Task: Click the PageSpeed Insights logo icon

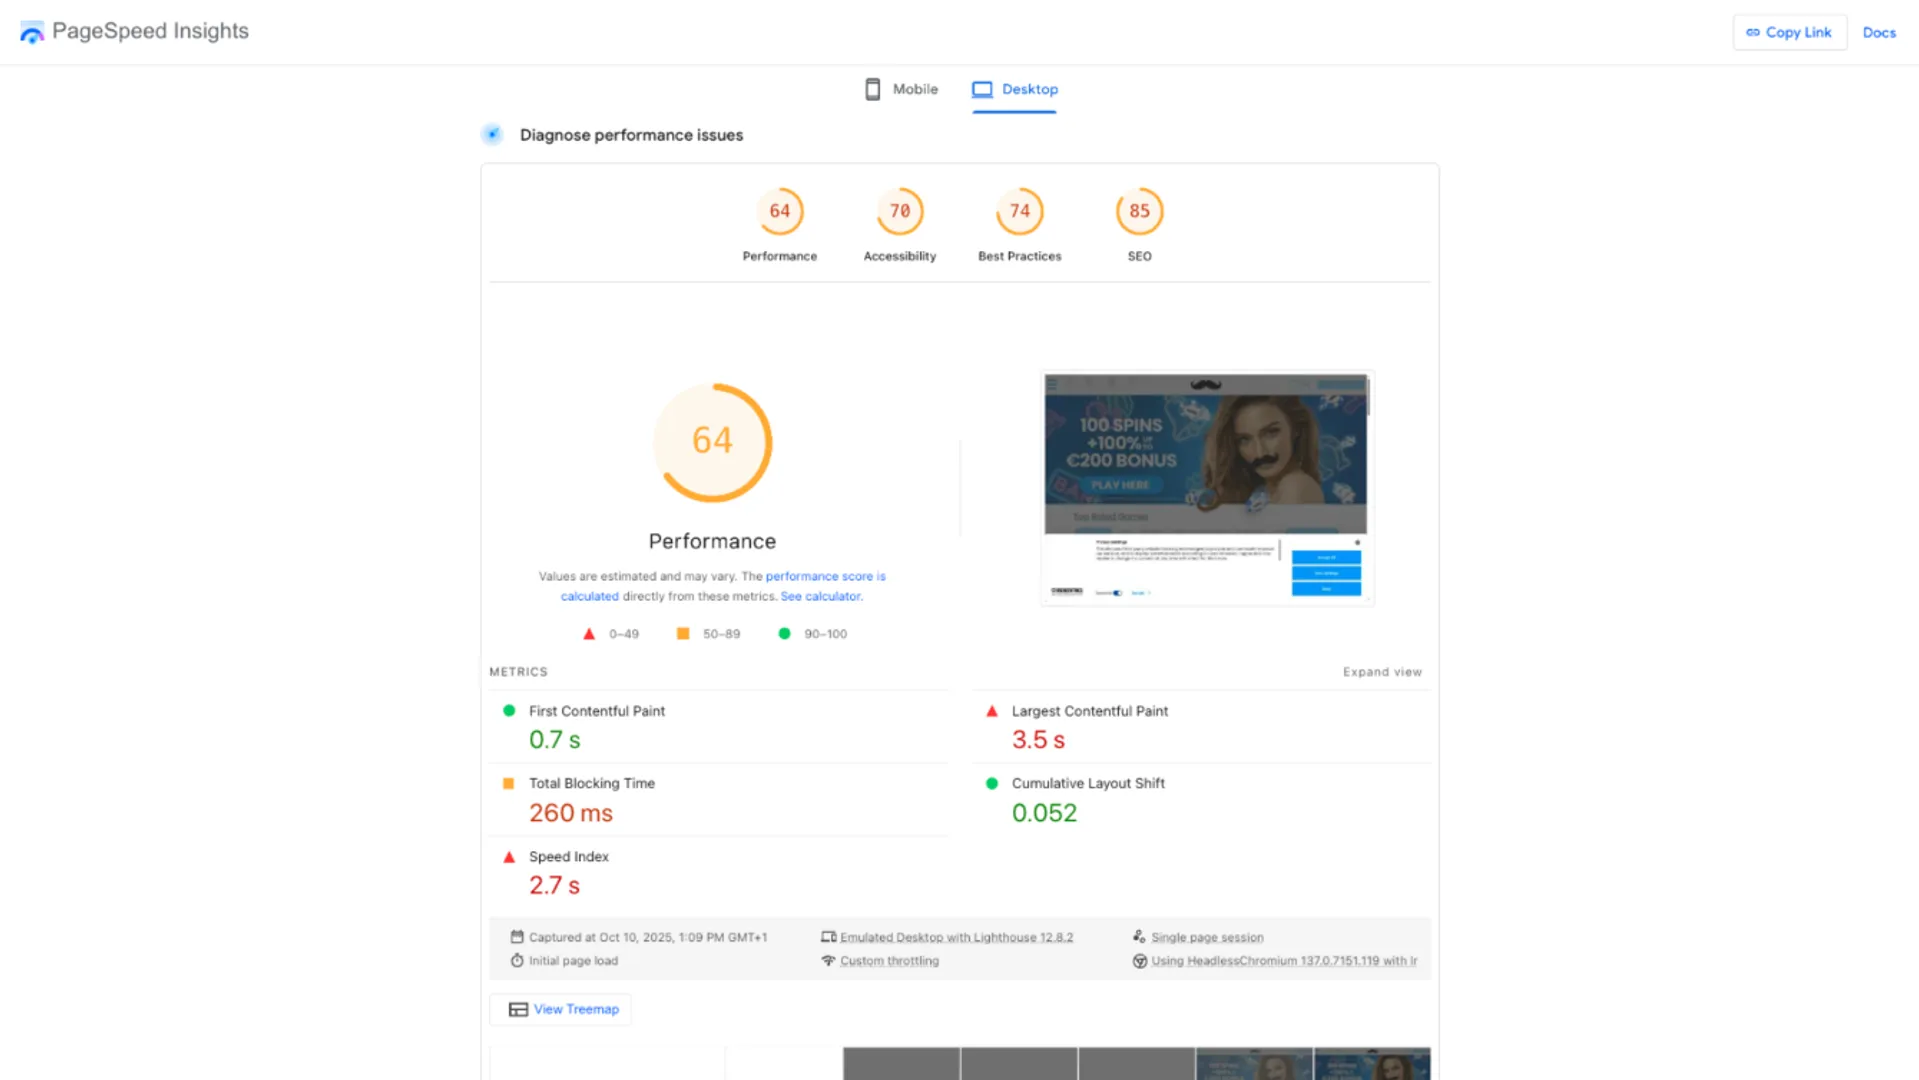Action: pos(32,33)
